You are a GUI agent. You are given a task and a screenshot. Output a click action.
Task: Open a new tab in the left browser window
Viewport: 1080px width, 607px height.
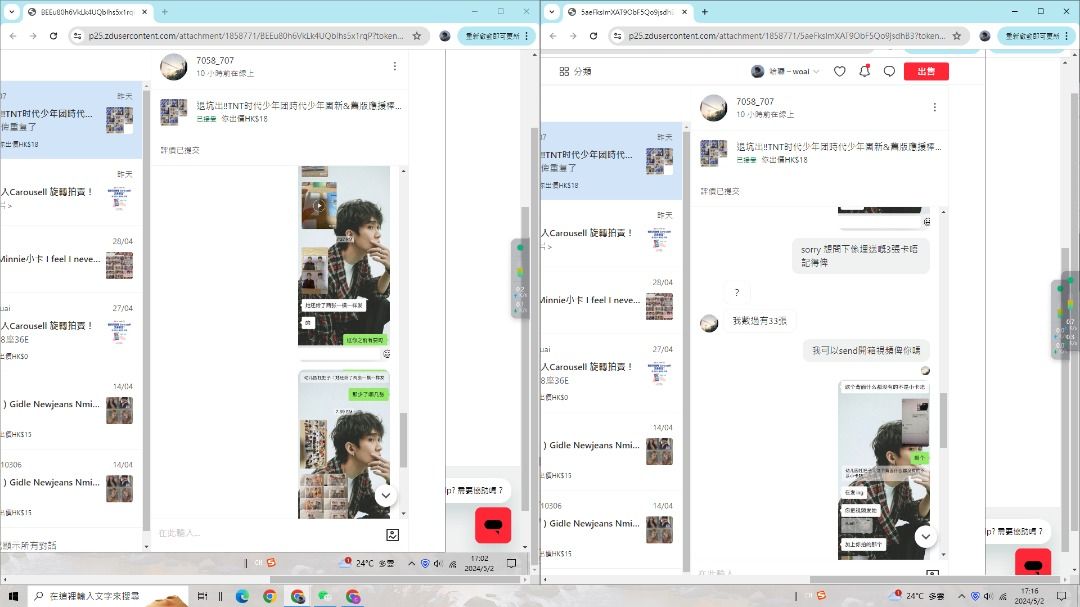pyautogui.click(x=165, y=12)
